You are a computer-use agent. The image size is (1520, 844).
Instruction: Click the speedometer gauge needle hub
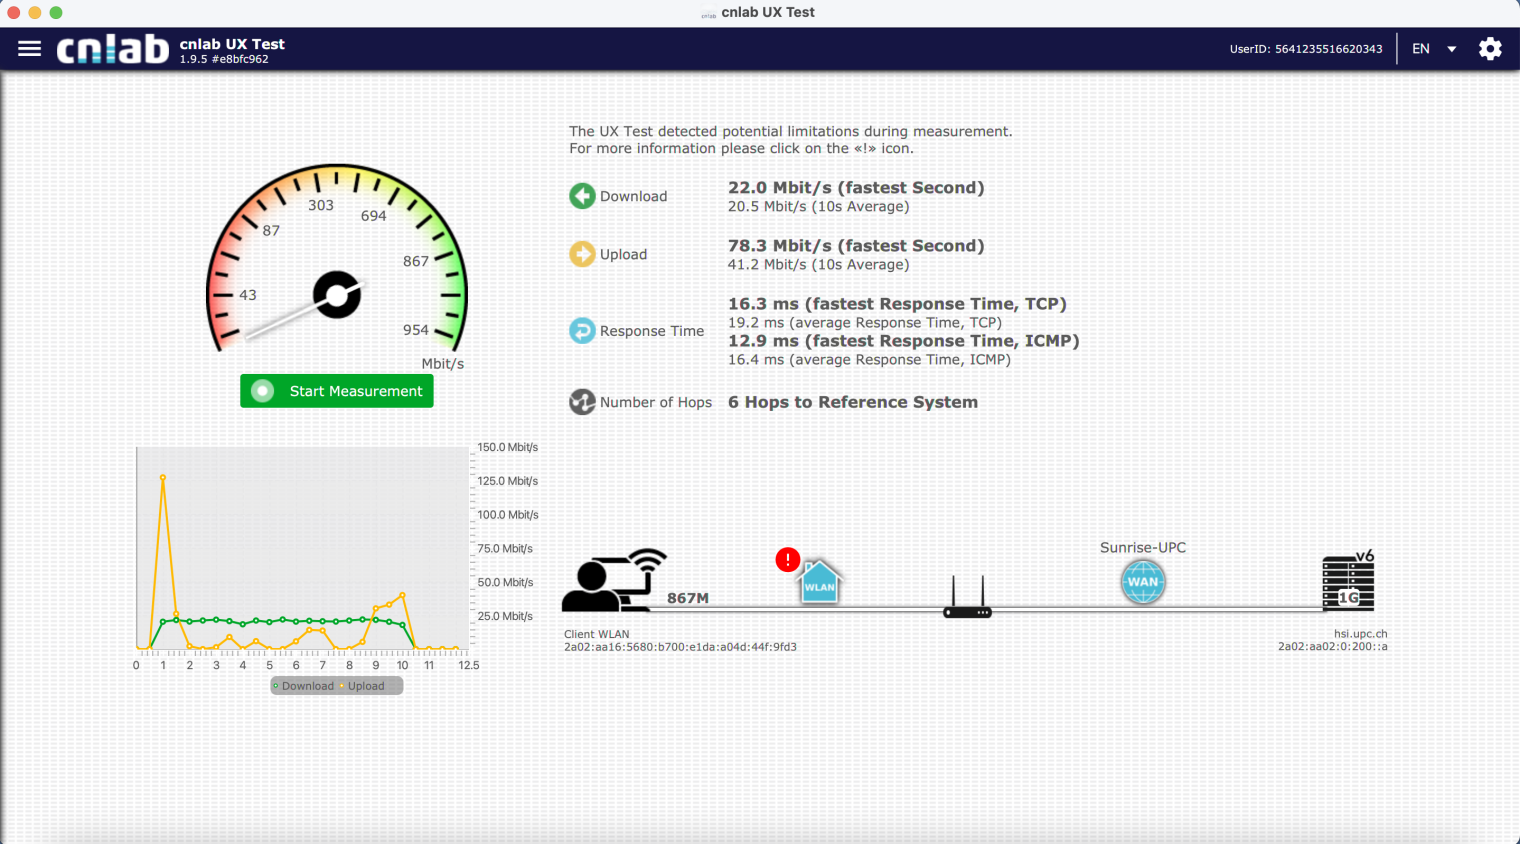(337, 295)
